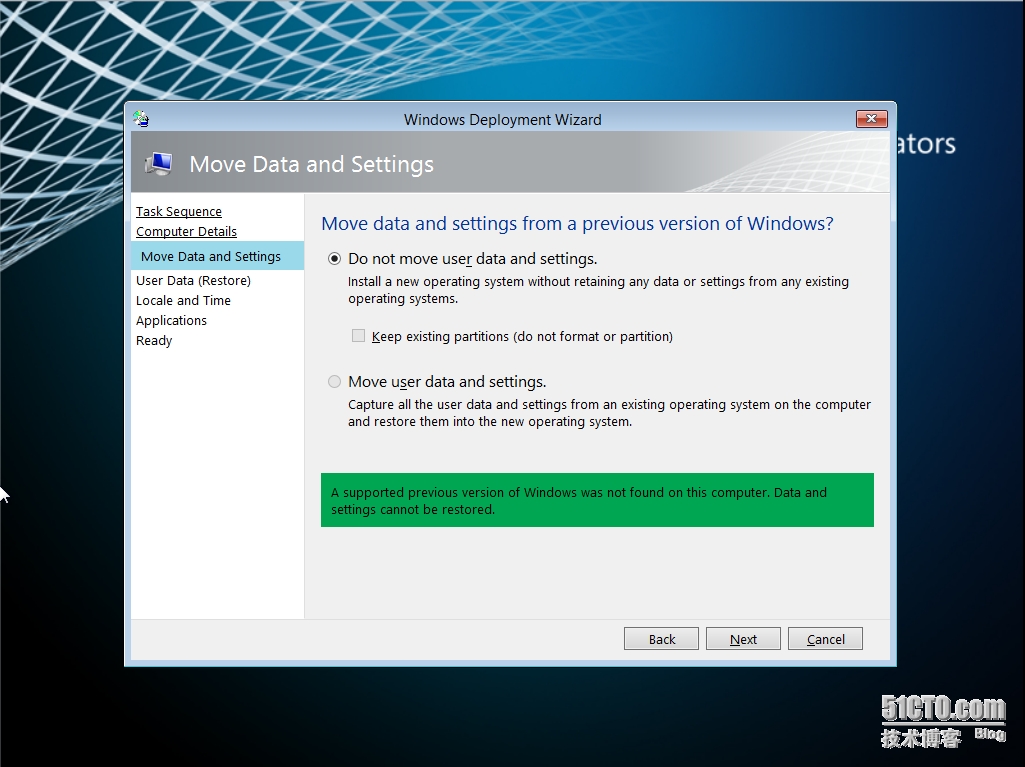Viewport: 1025px width, 767px height.
Task: Select the Move Data and Settings step
Action: coord(217,256)
